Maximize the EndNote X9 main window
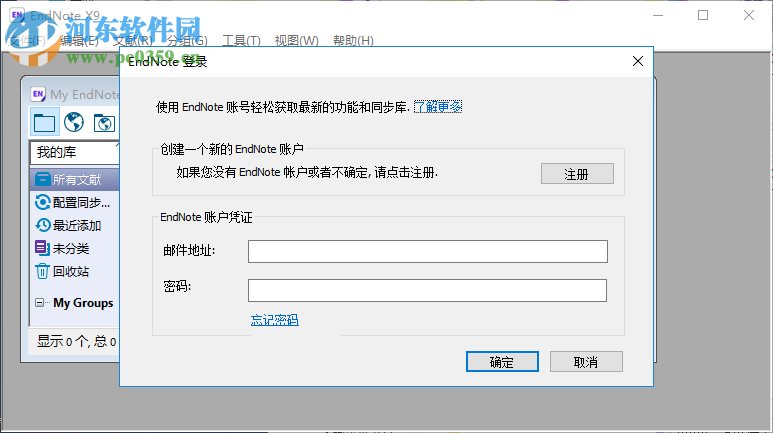773x433 pixels. [x=703, y=15]
